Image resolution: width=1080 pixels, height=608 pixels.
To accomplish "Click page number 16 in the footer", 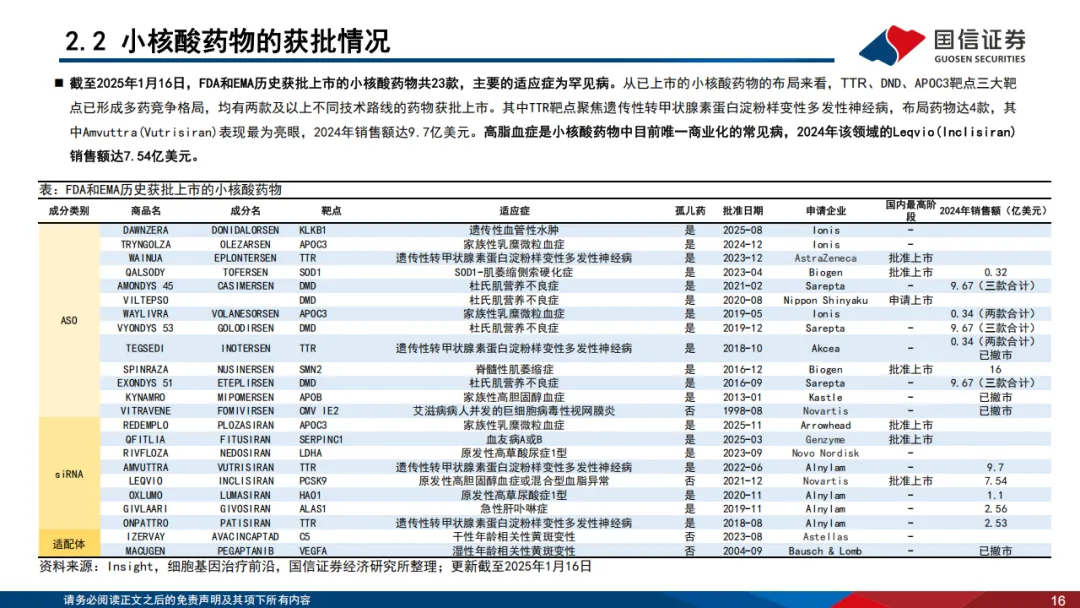I will (x=1058, y=600).
